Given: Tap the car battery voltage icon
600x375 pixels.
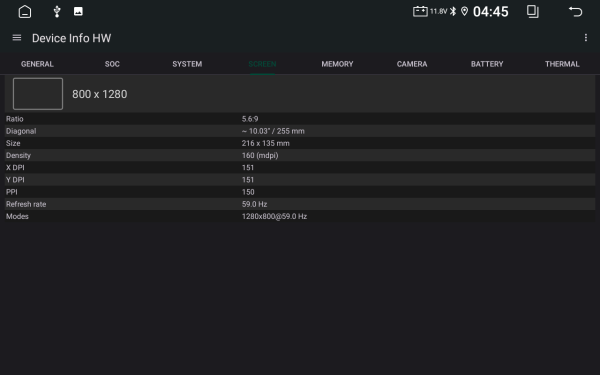Looking at the screenshot, I should click(420, 11).
